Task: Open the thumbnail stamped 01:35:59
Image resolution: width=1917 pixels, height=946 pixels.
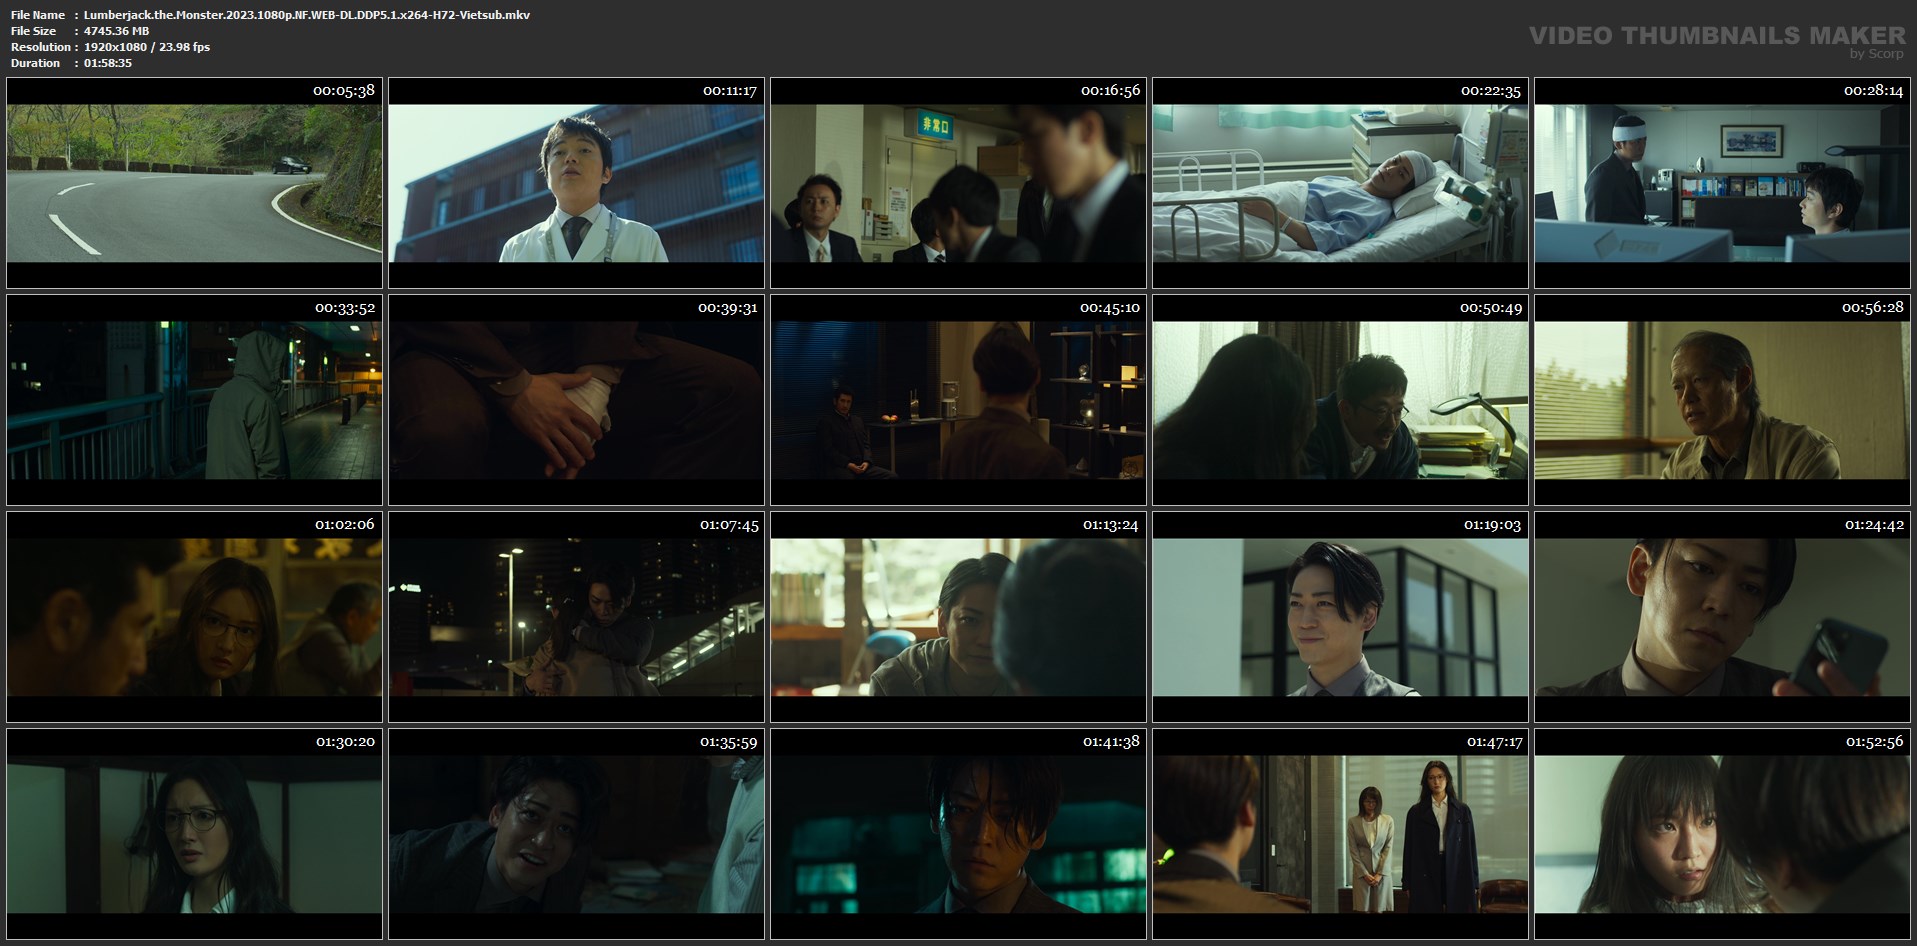Action: click(x=576, y=834)
